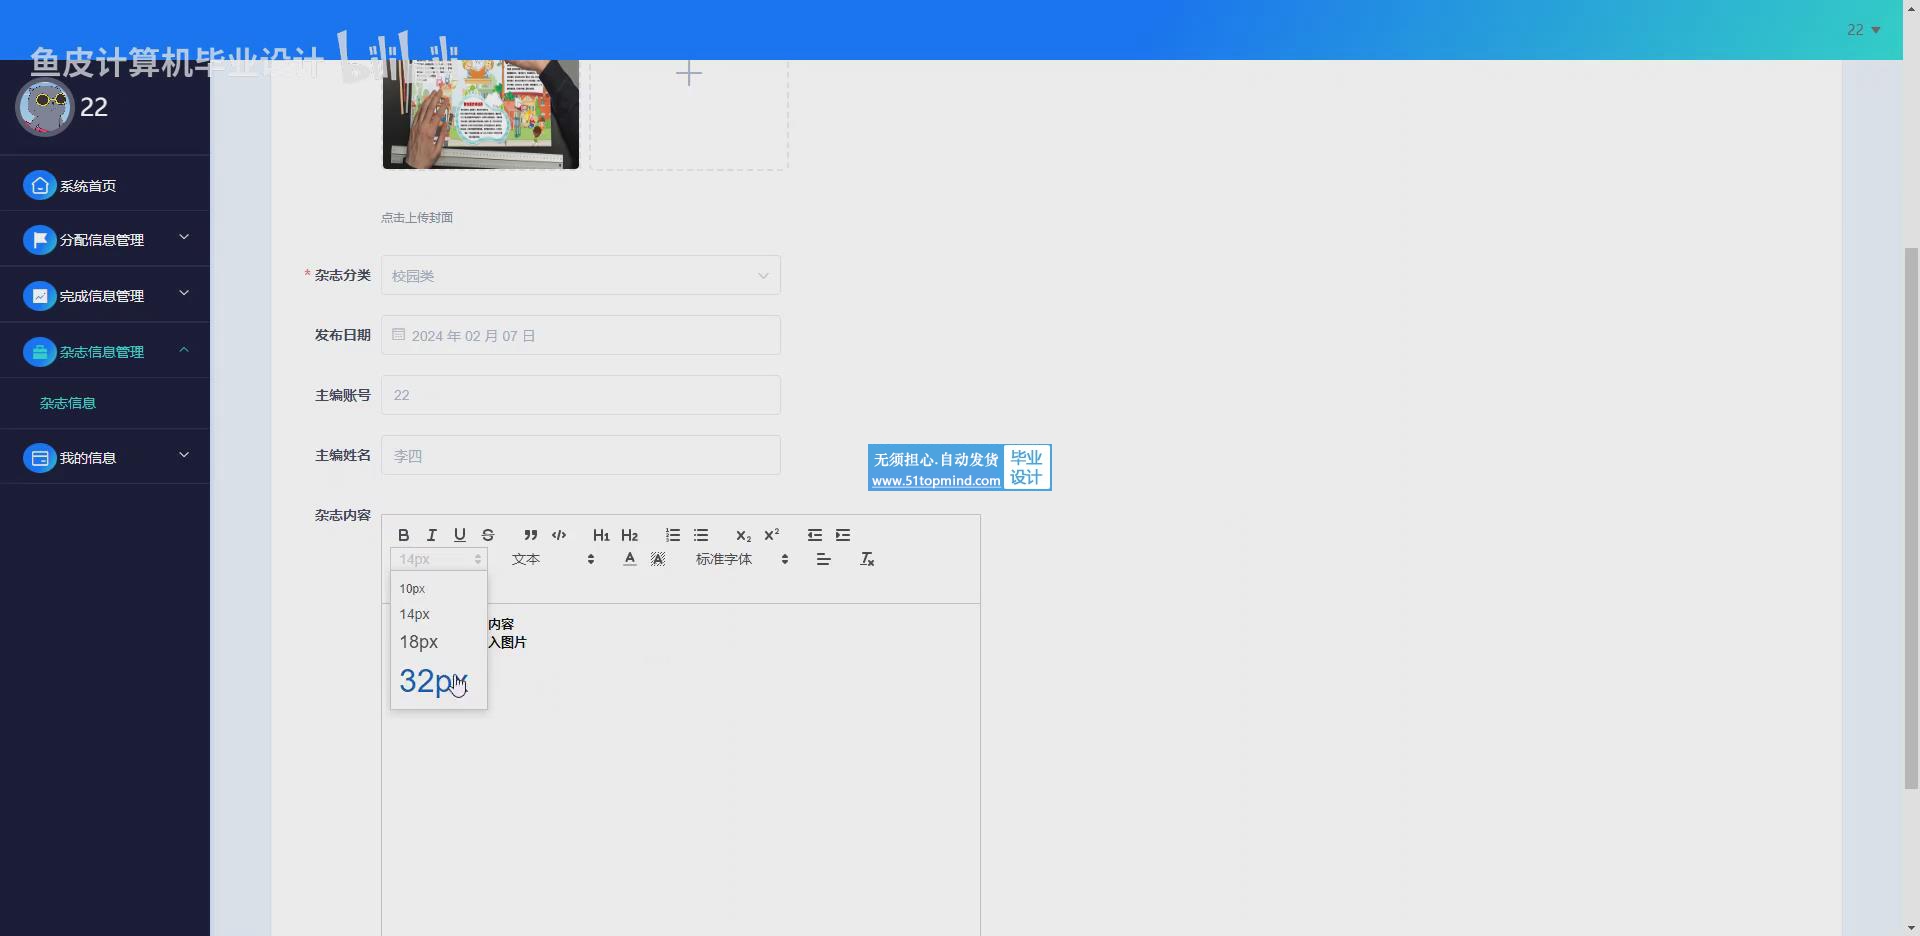
Task: Click the 点击上传封面 hint text
Action: click(x=417, y=217)
